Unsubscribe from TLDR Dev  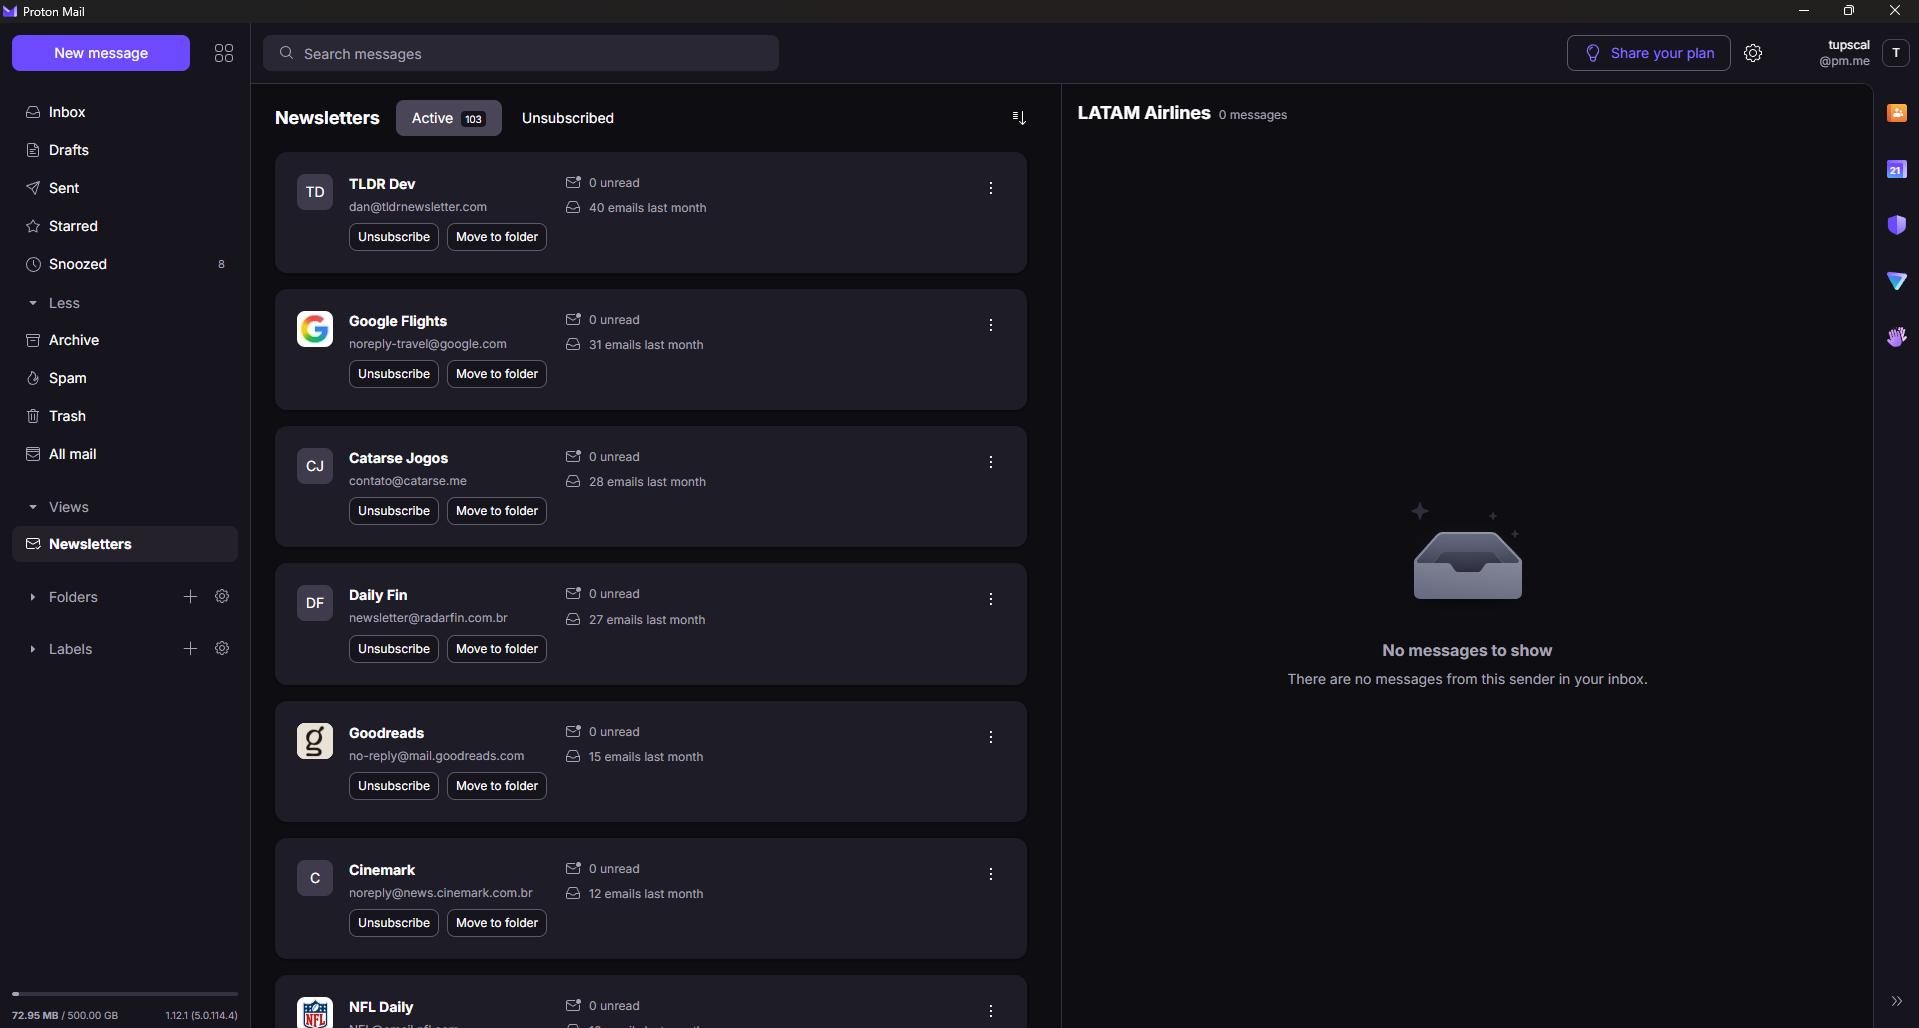(x=394, y=237)
